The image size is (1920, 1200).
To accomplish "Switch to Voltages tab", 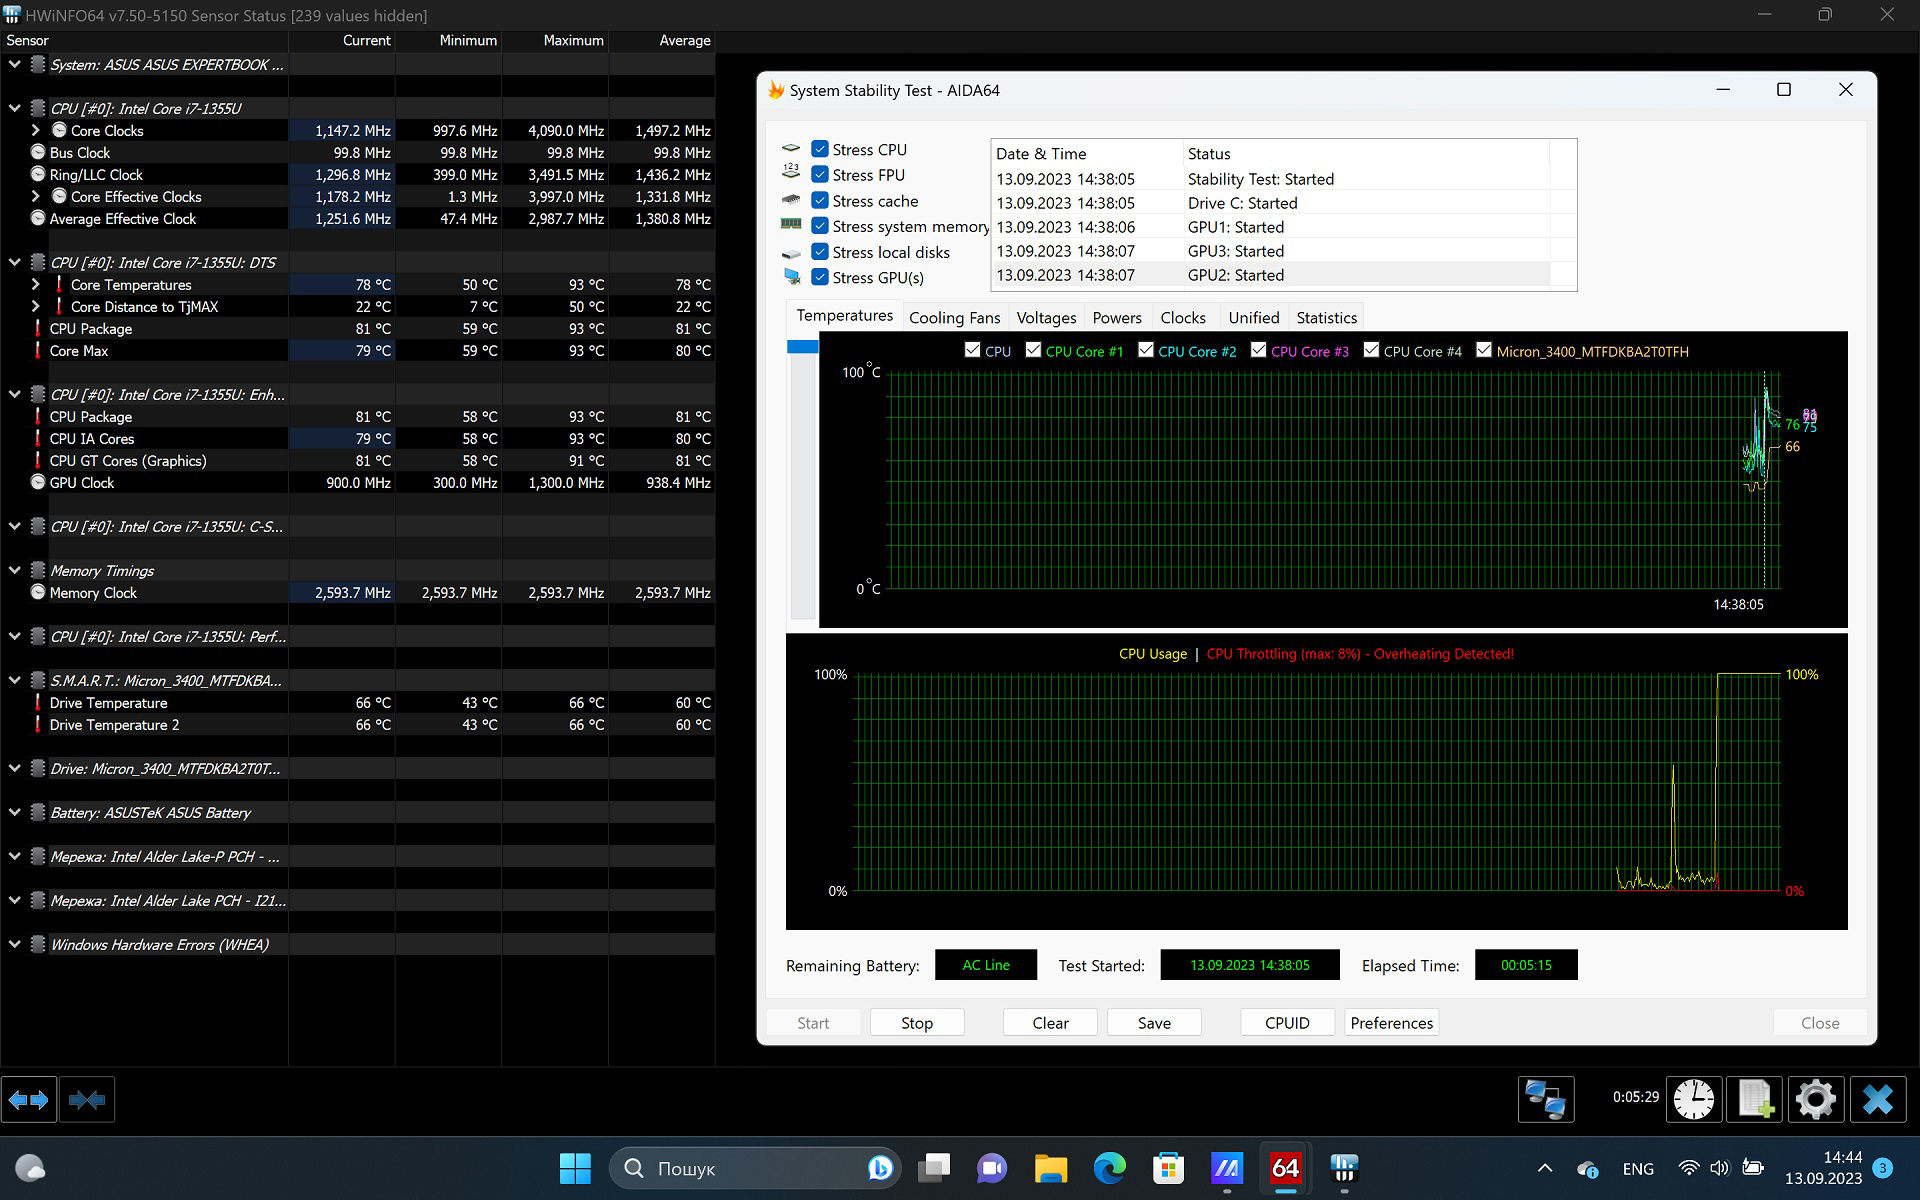I will [x=1046, y=318].
